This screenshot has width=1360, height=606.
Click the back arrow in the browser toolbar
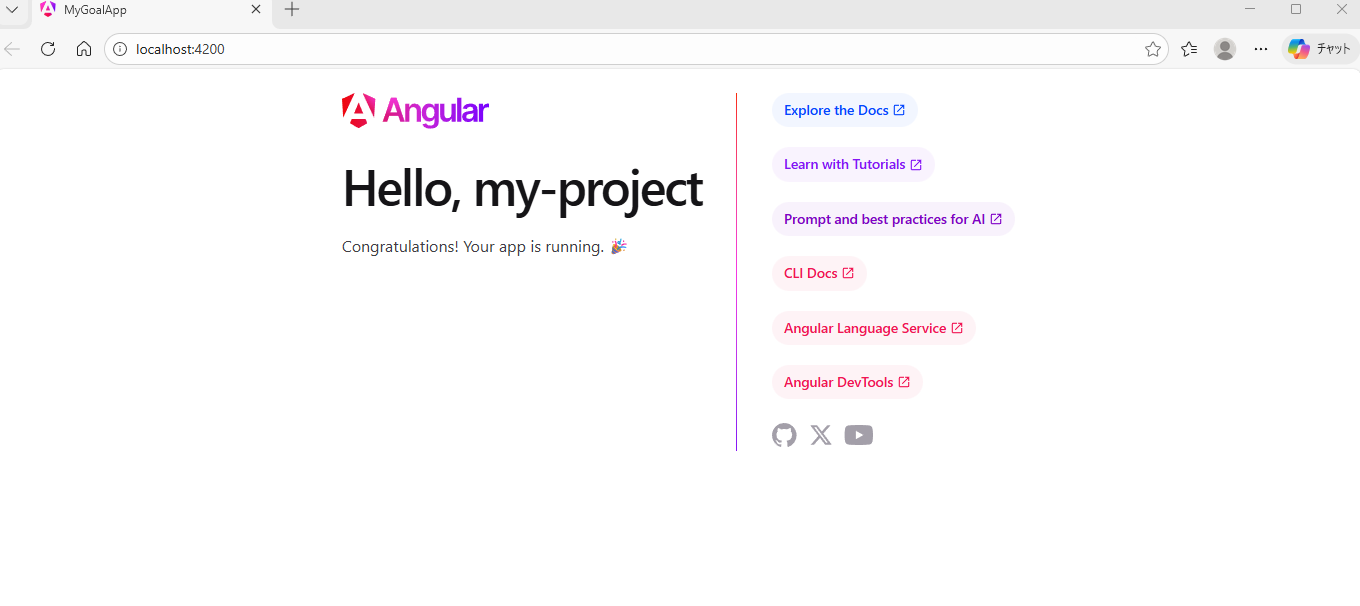point(12,49)
